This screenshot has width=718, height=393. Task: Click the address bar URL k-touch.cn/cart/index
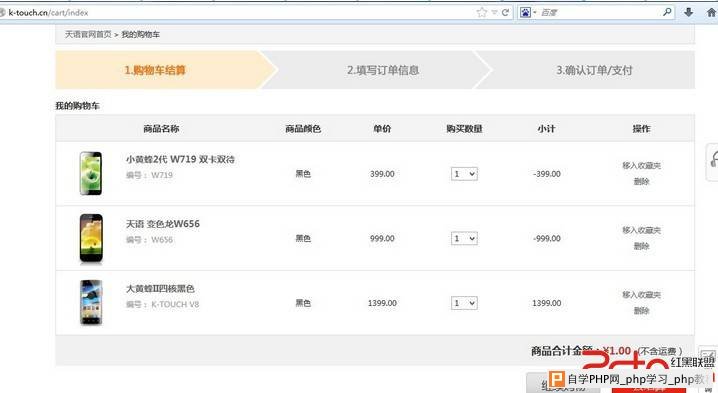point(48,12)
